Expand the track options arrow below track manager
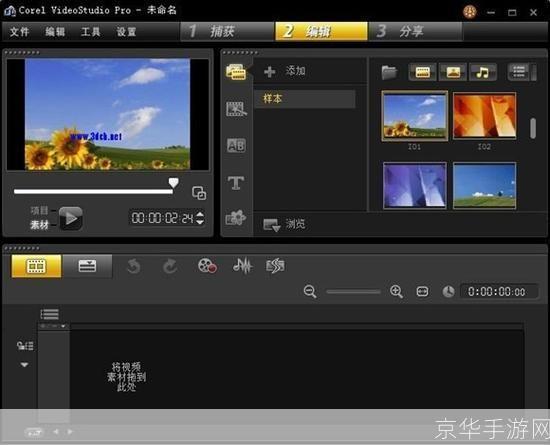The height and width of the screenshot is (445, 550). (x=24, y=365)
